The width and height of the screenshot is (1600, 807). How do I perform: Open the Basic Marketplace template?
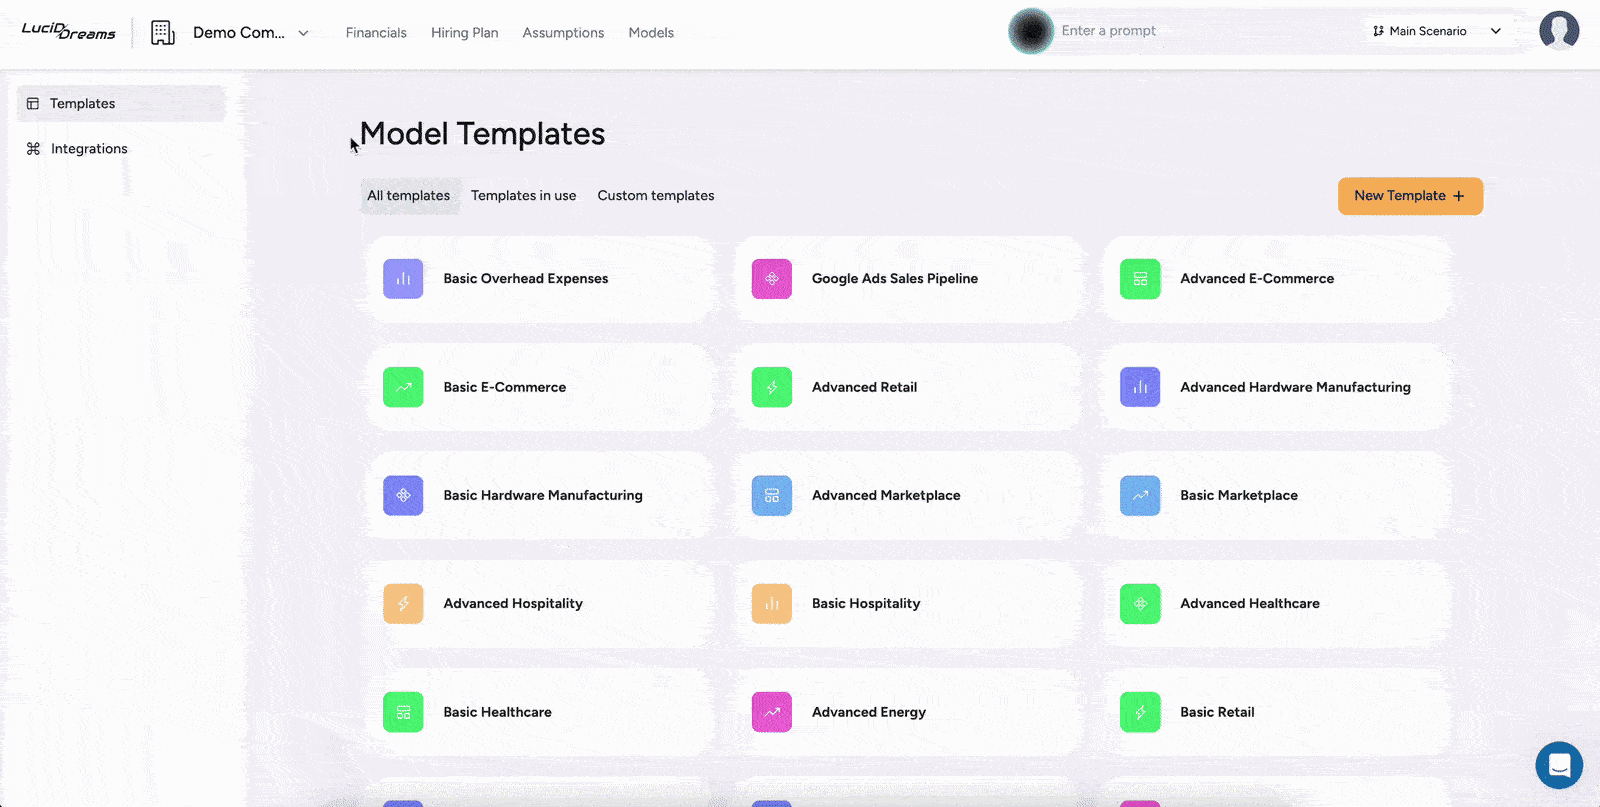pos(1277,495)
